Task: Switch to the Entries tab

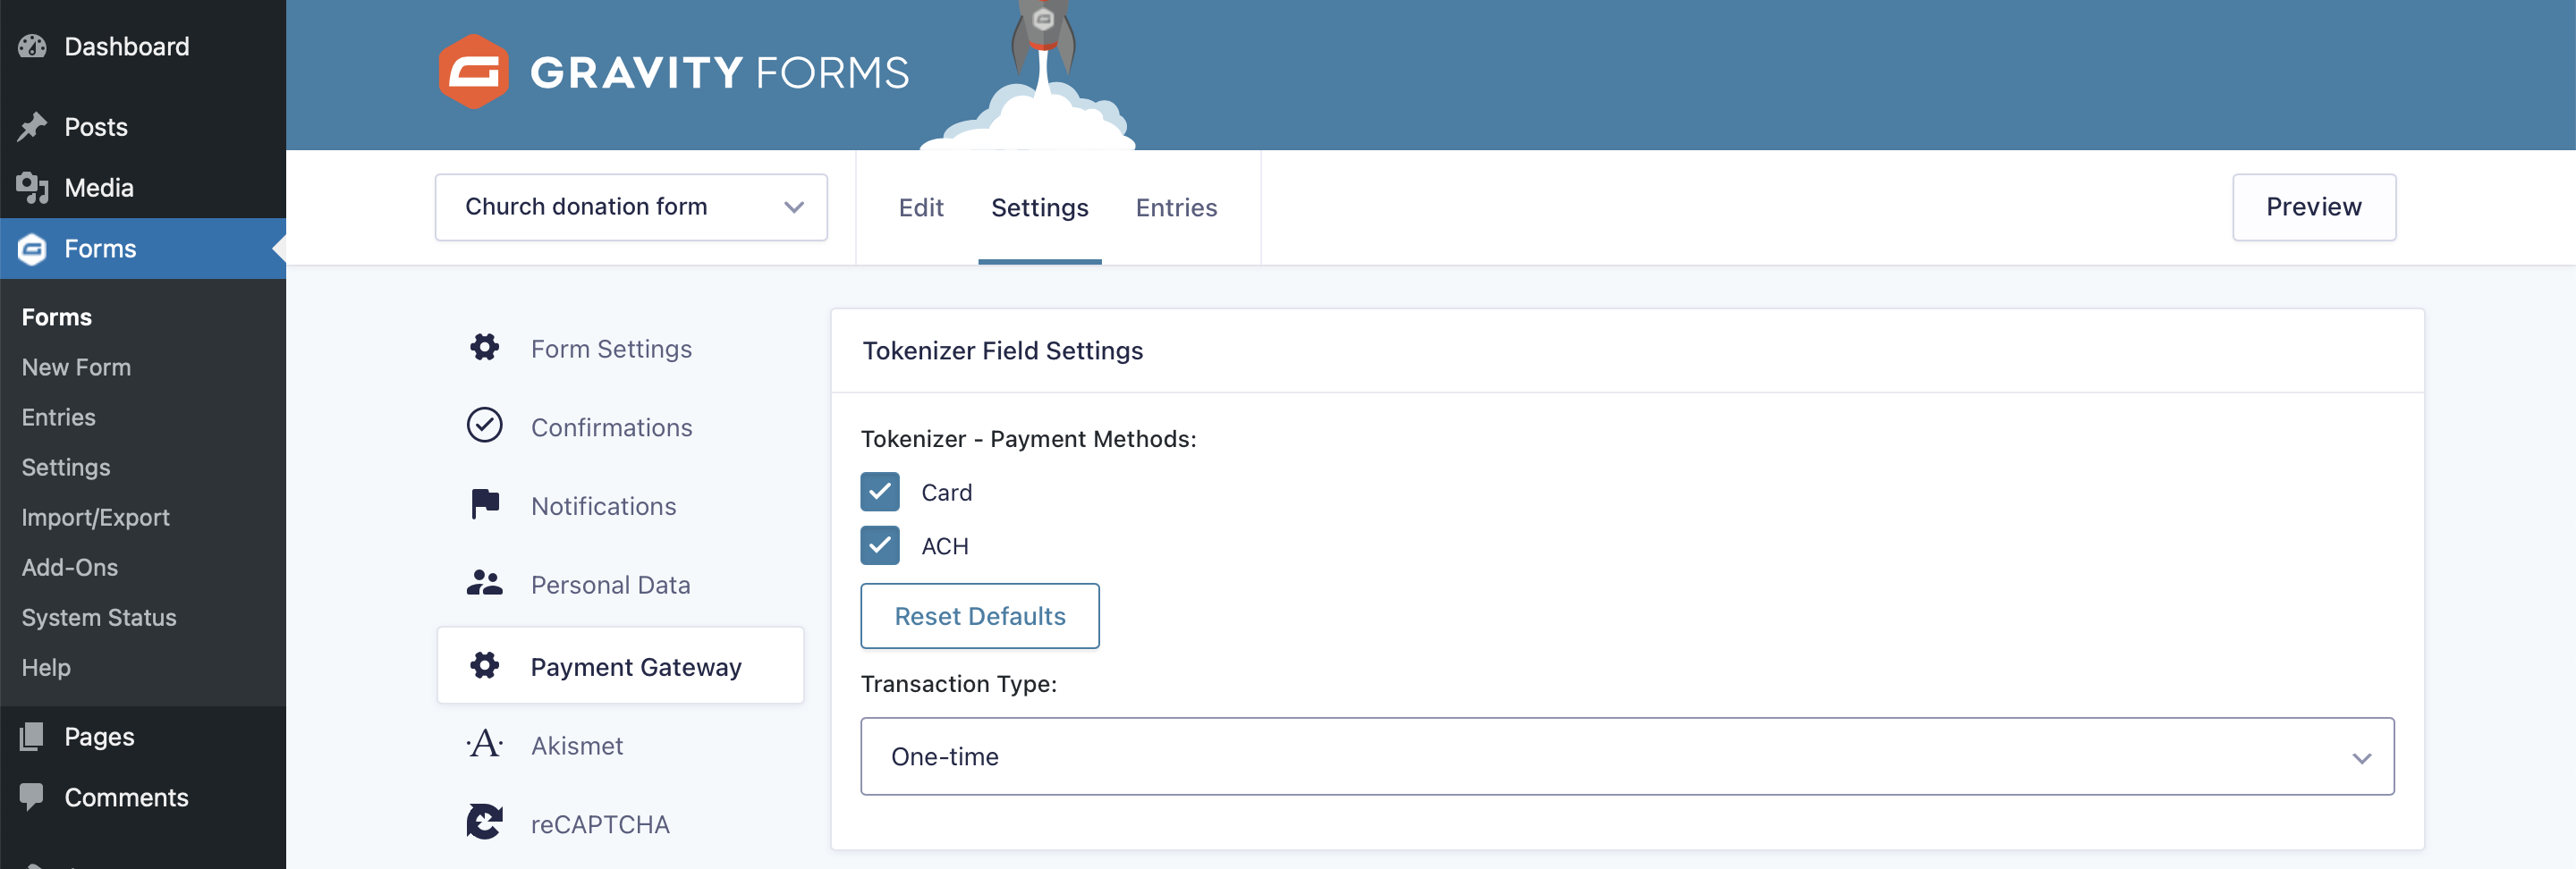Action: click(1176, 208)
